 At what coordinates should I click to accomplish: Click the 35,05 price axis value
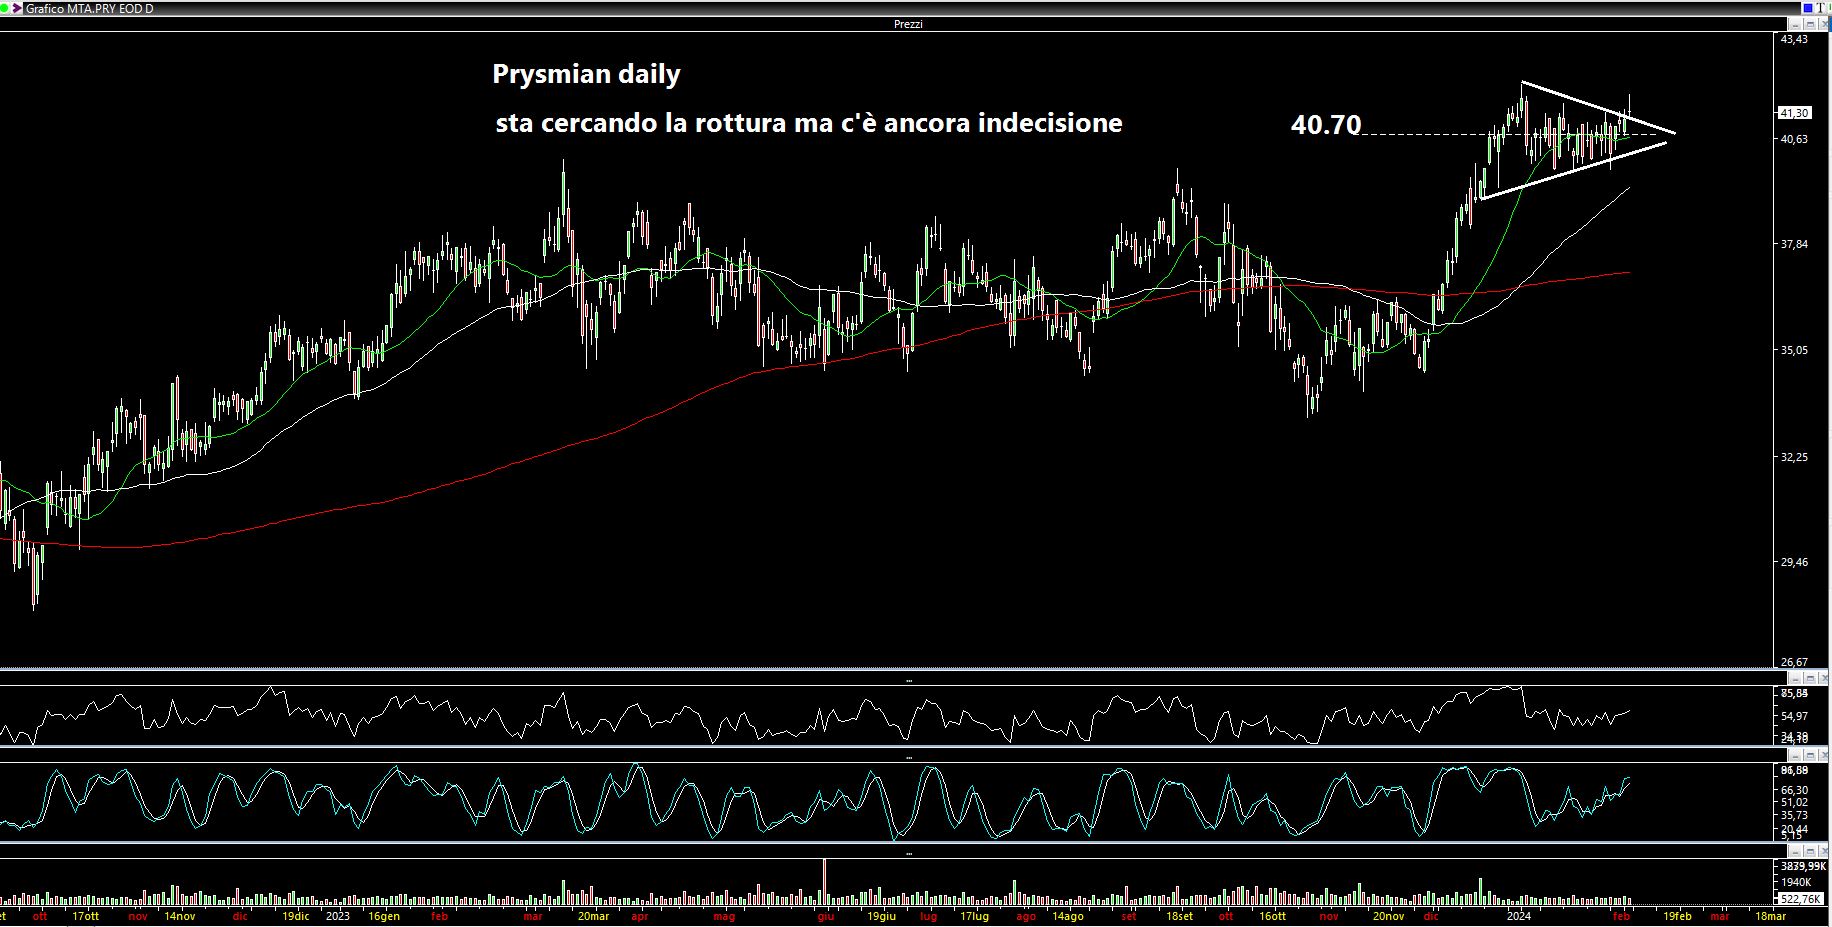pyautogui.click(x=1795, y=350)
